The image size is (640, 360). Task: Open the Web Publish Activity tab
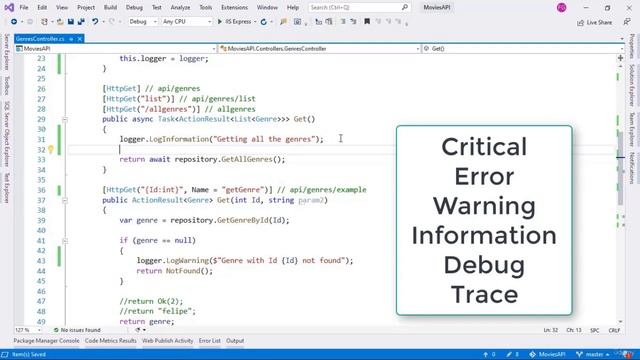[167, 341]
